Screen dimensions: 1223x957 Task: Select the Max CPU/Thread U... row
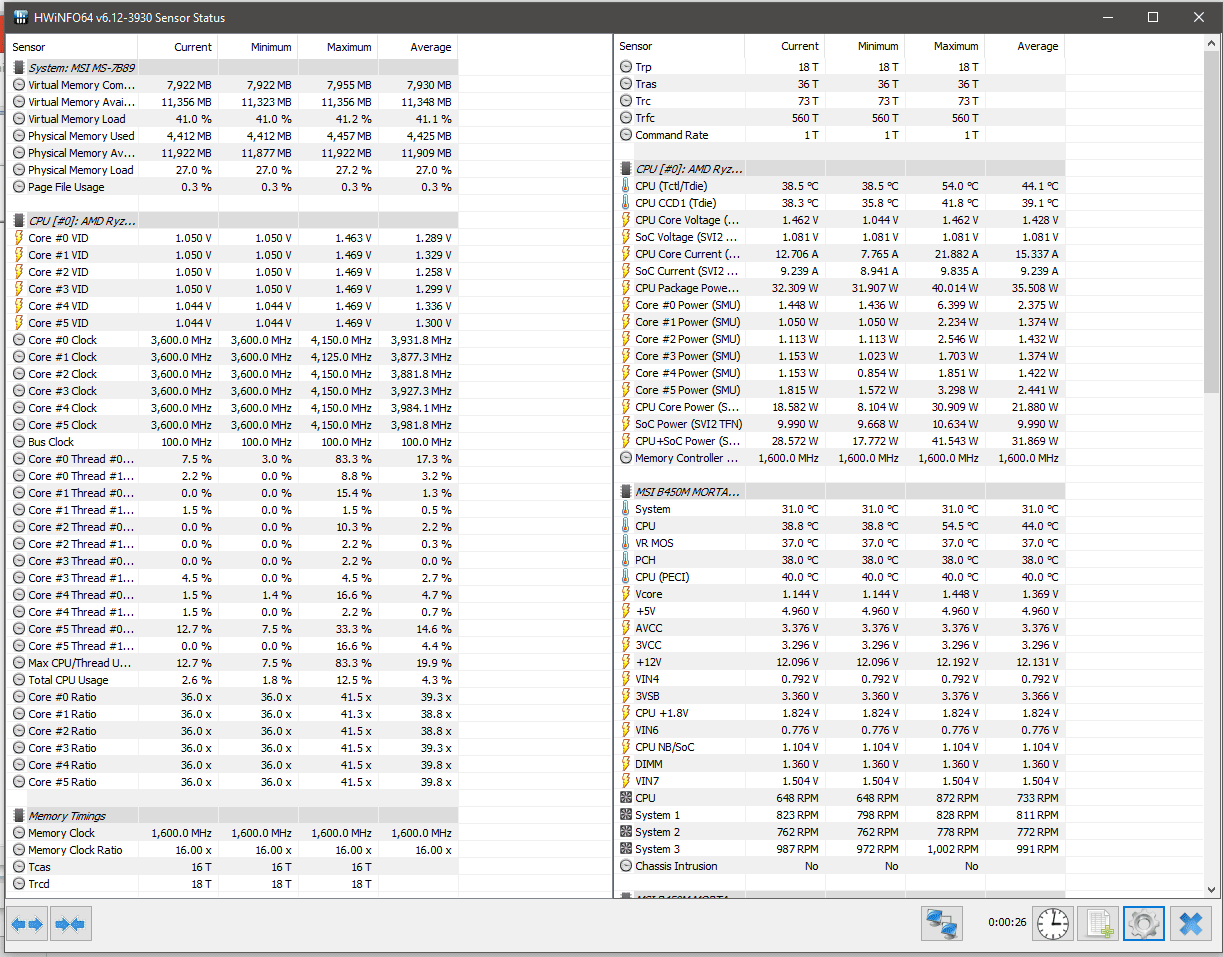(x=234, y=663)
